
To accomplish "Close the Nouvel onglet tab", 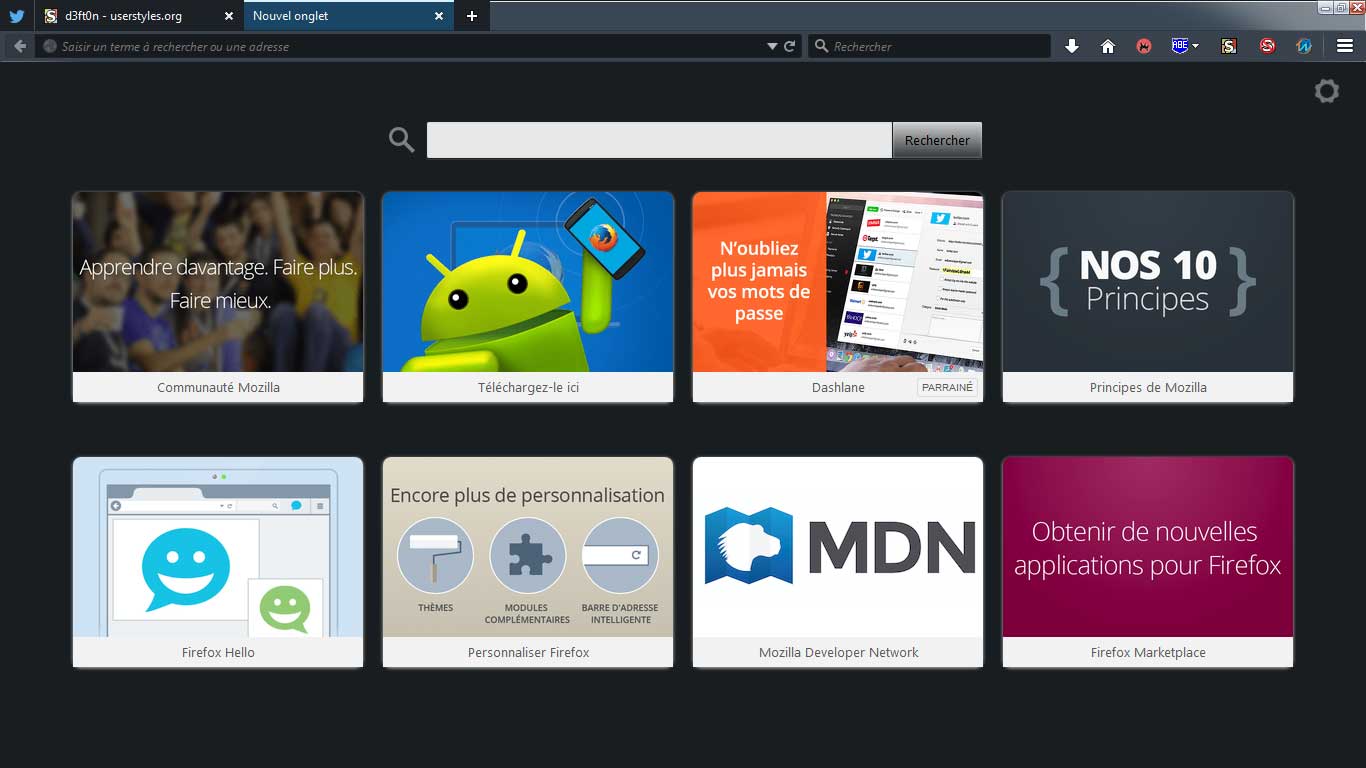I will pos(439,16).
